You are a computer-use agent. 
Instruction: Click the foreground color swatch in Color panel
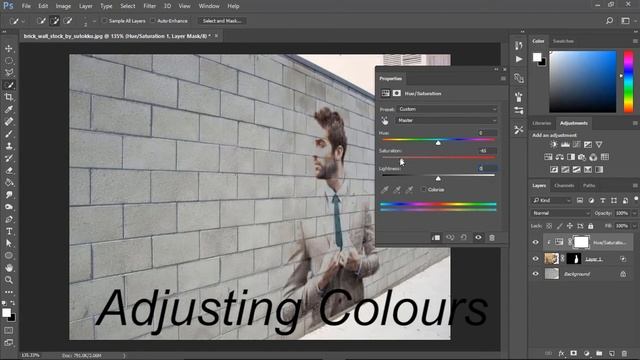(x=537, y=57)
